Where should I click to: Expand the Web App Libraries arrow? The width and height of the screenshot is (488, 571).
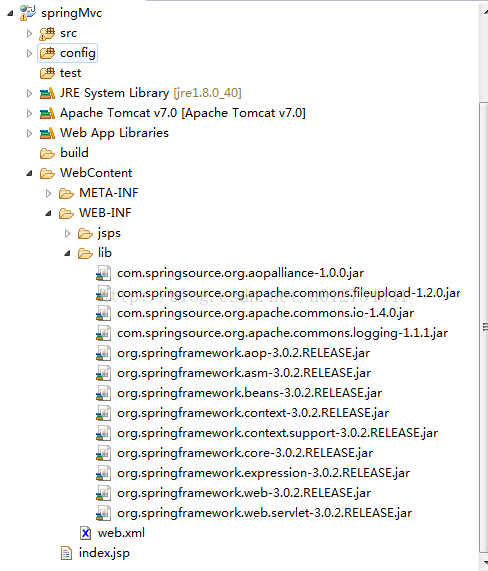29,134
